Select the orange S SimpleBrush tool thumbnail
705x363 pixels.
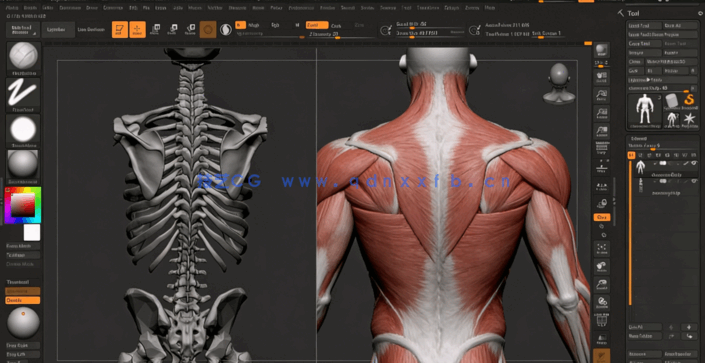689,101
